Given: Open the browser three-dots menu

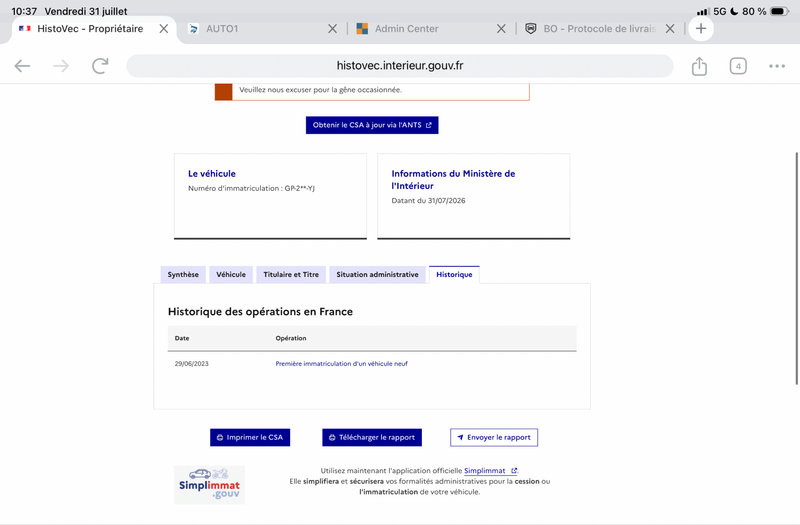Looking at the screenshot, I should pos(777,66).
